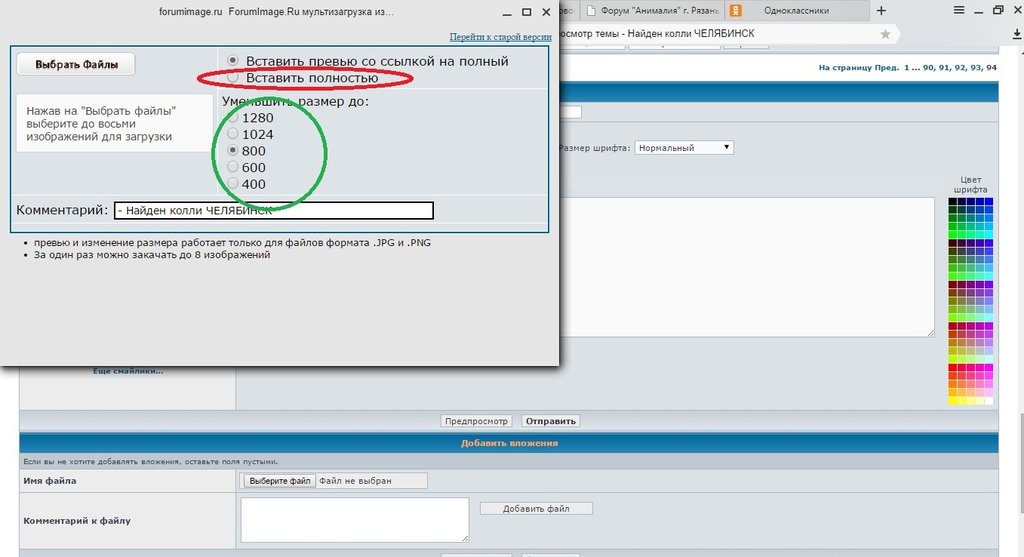Click the 'Добавить вложения' section header

click(509, 443)
